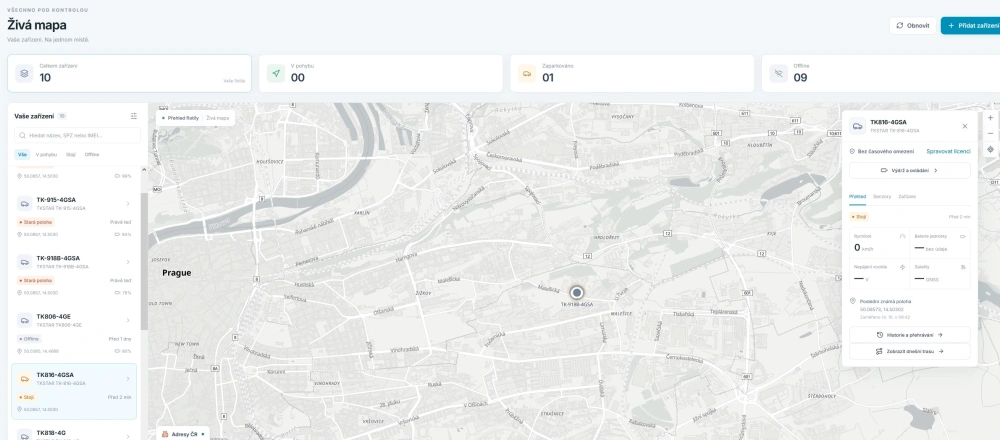Switch to the Zařízení detail tab
Image resolution: width=1000 pixels, height=440 pixels.
click(x=907, y=196)
